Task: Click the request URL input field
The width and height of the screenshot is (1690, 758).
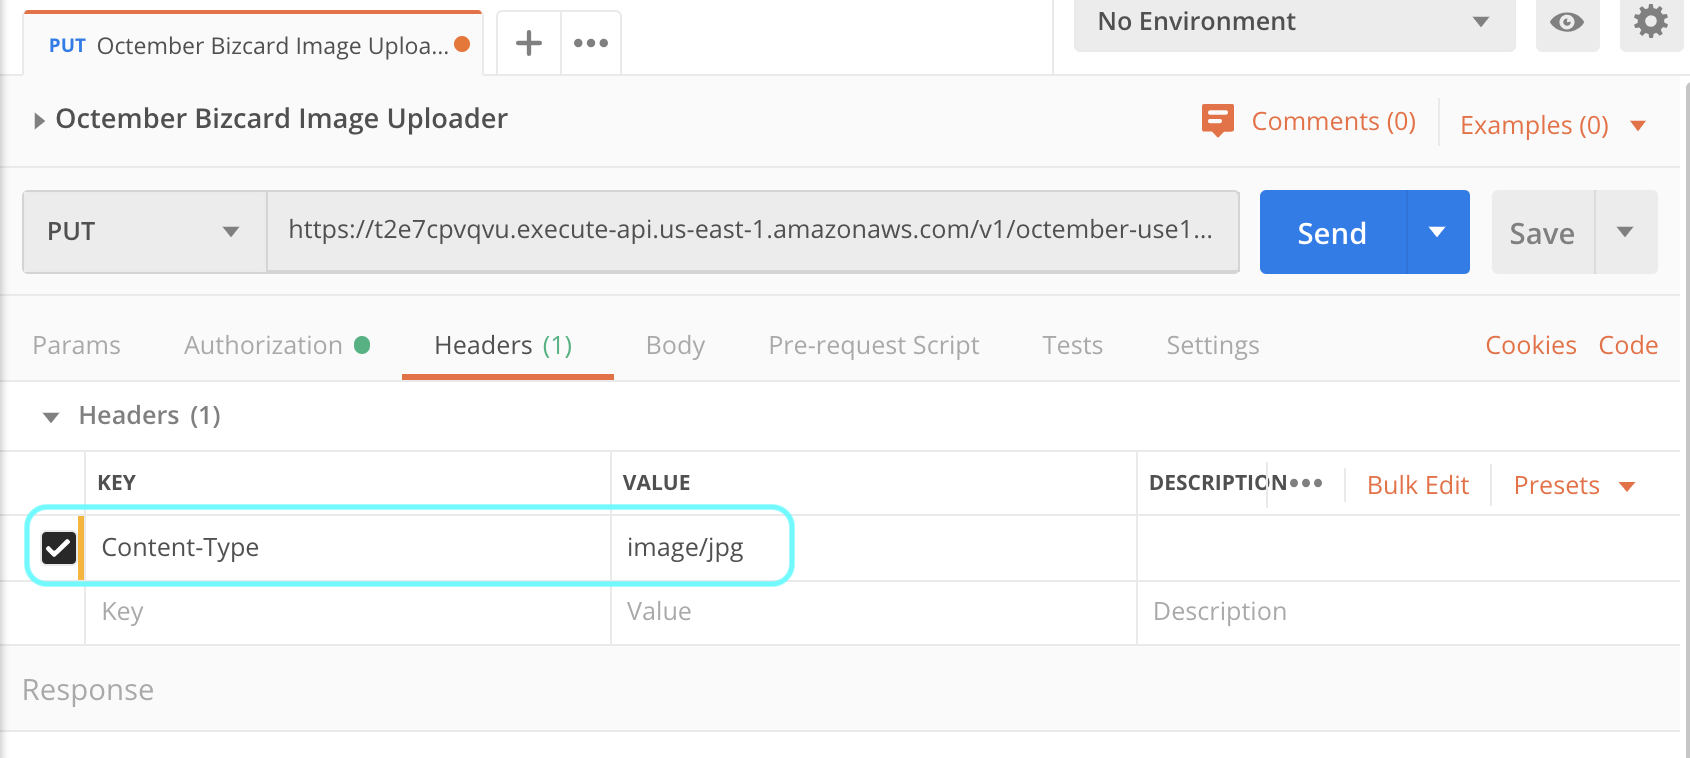Action: point(750,231)
